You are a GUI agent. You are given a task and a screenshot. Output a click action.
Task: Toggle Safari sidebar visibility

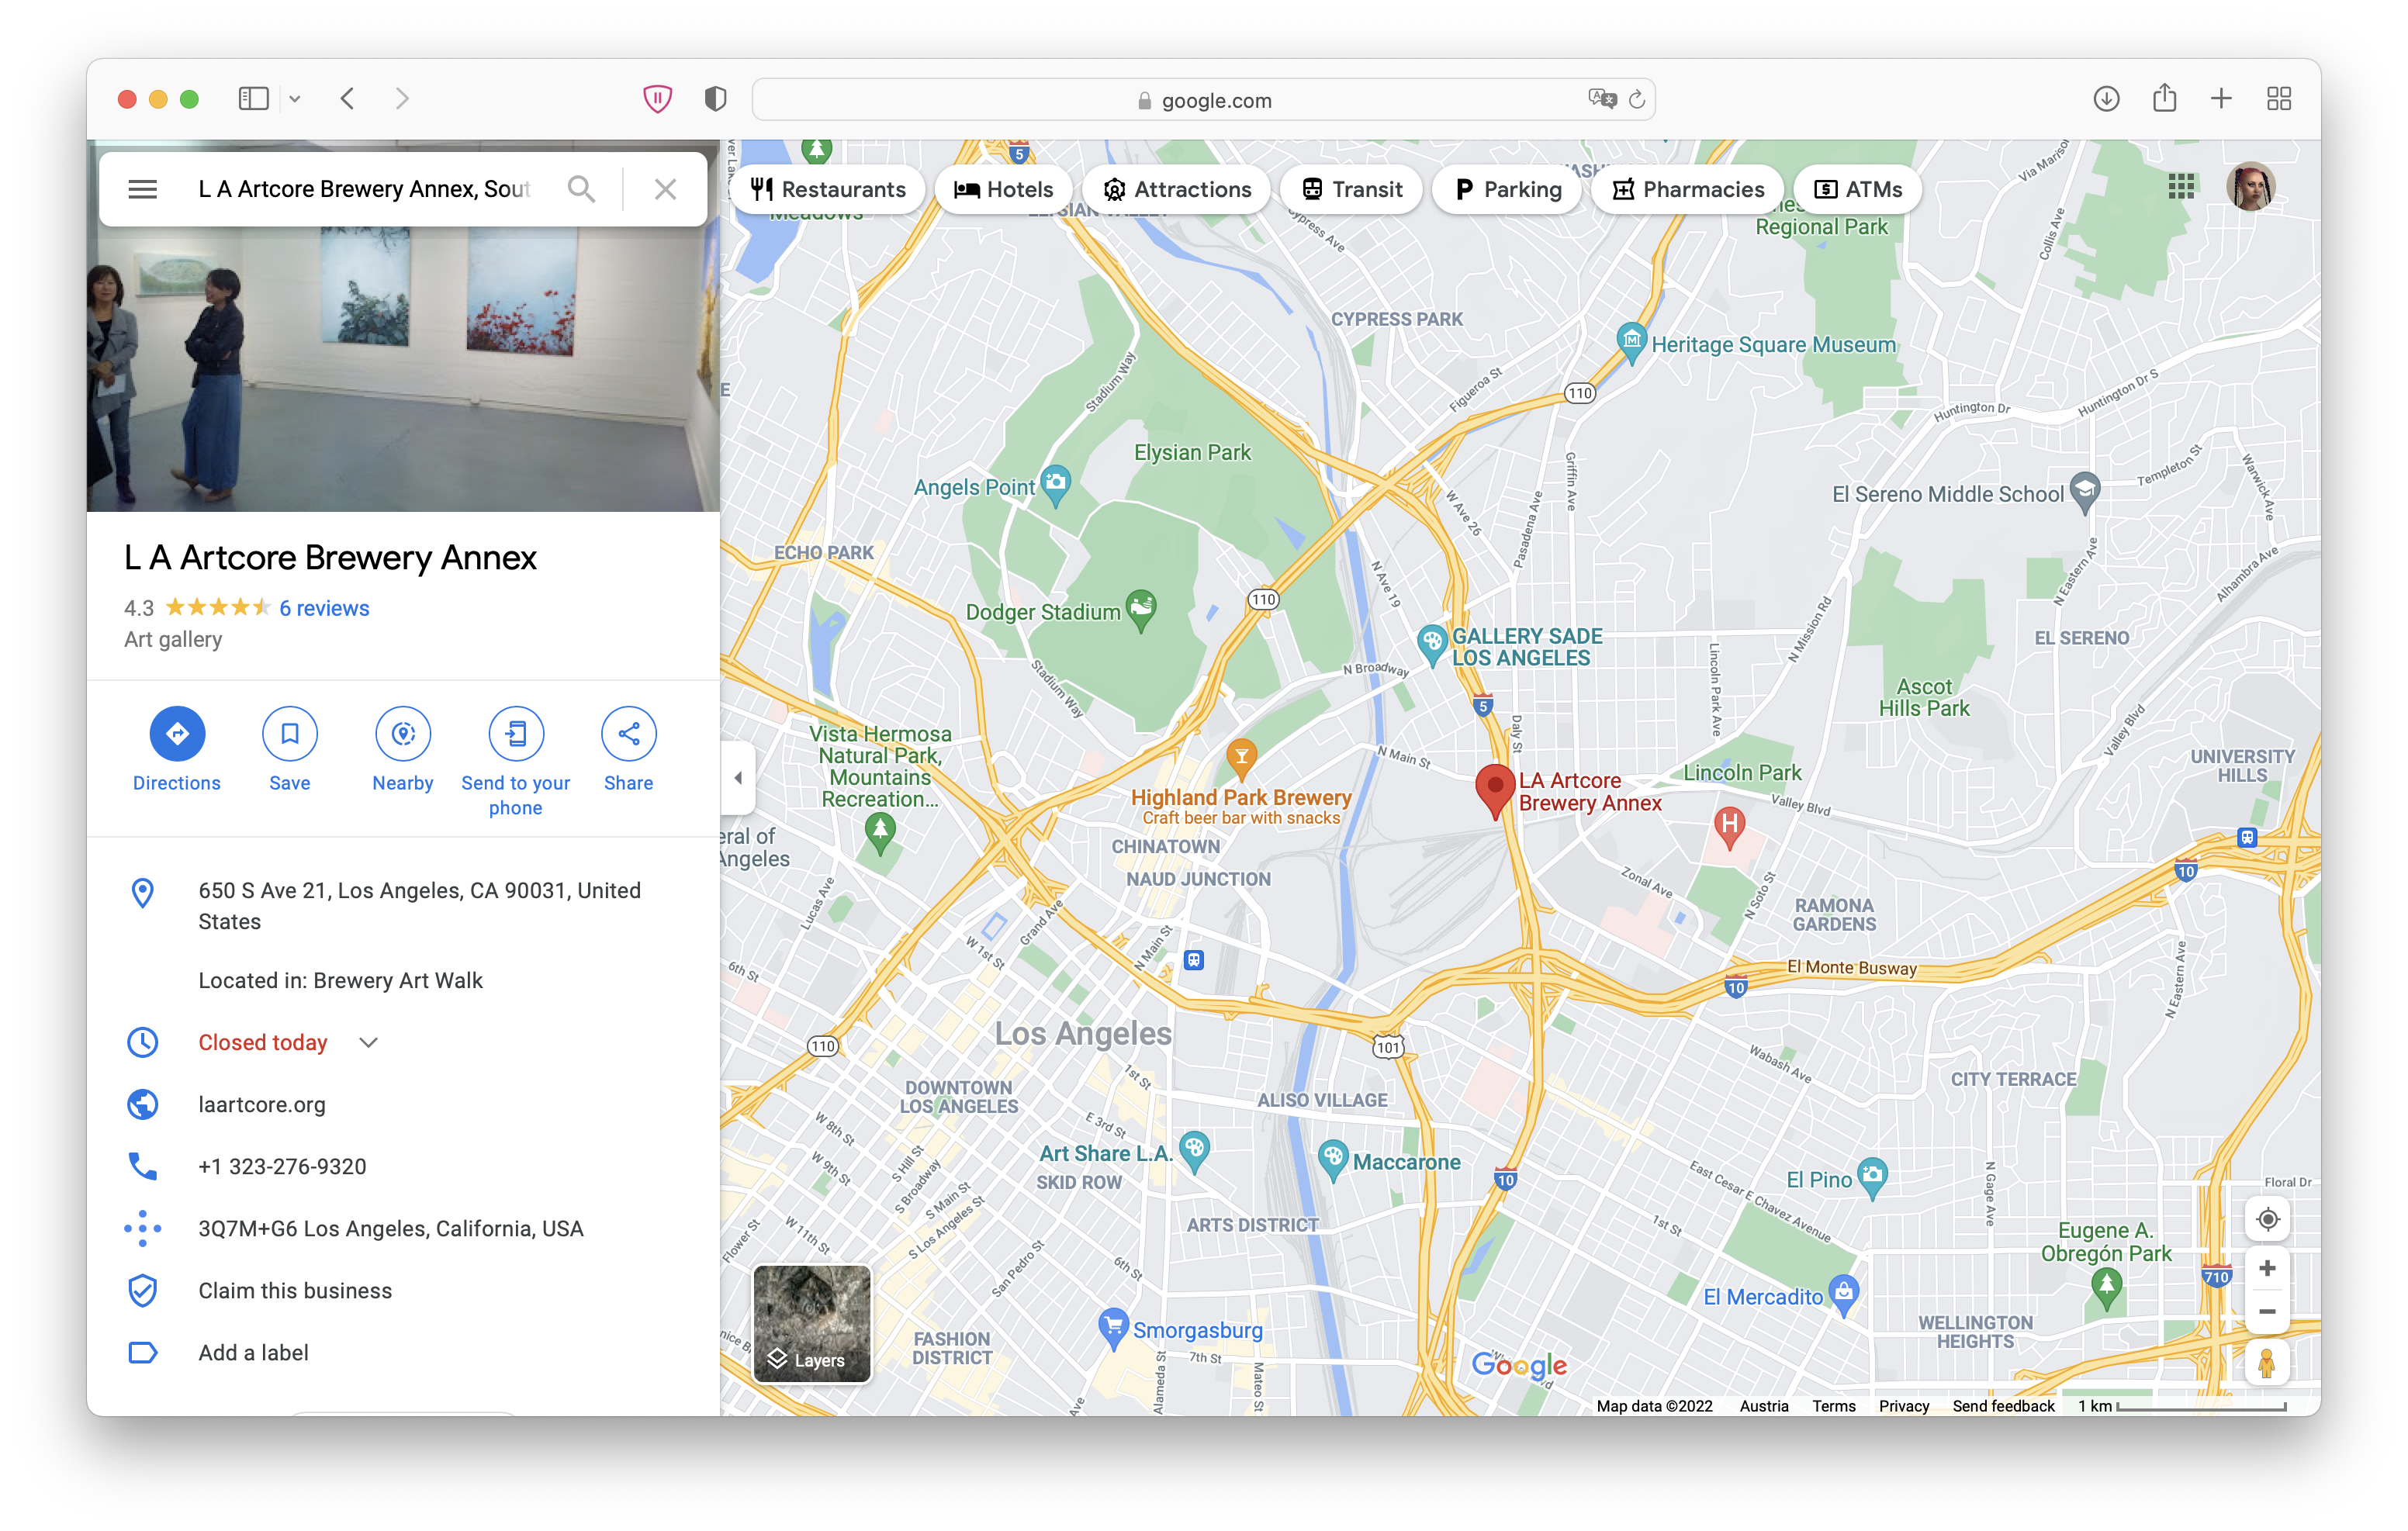tap(254, 99)
